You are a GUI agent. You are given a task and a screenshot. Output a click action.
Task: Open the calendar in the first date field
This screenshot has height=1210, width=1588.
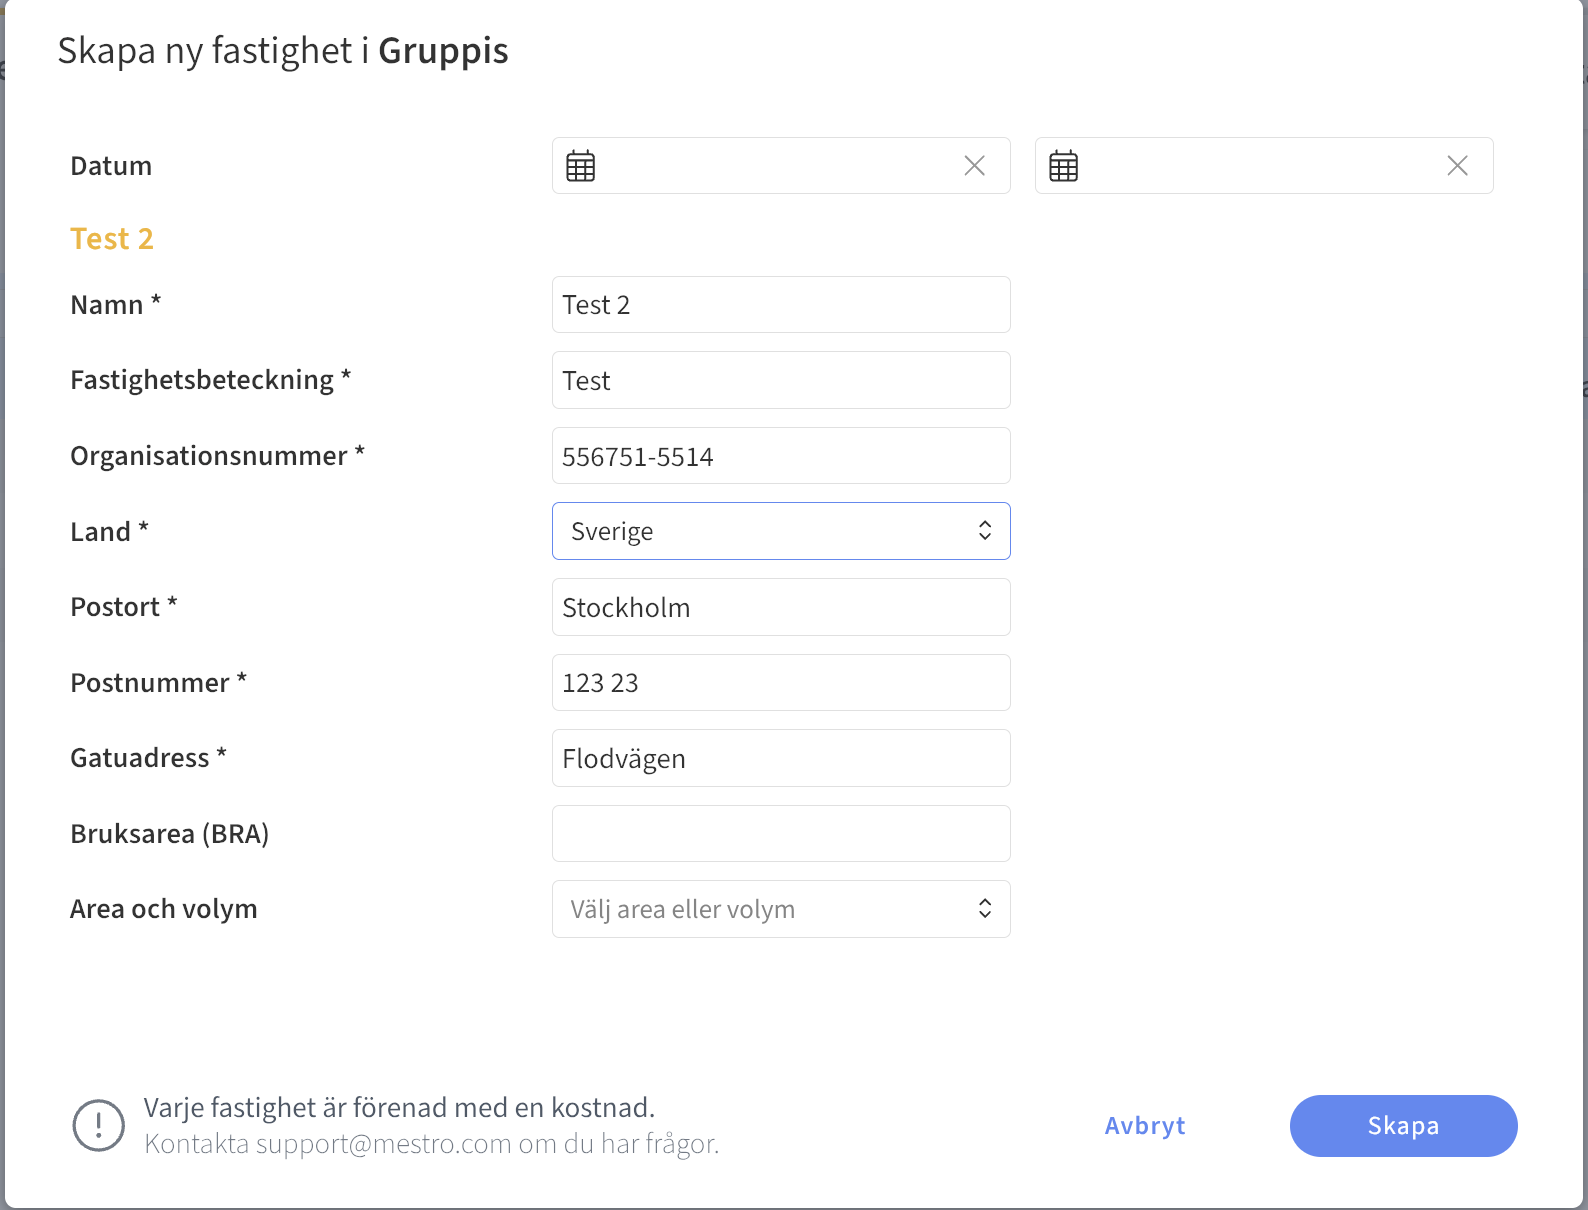pos(581,166)
